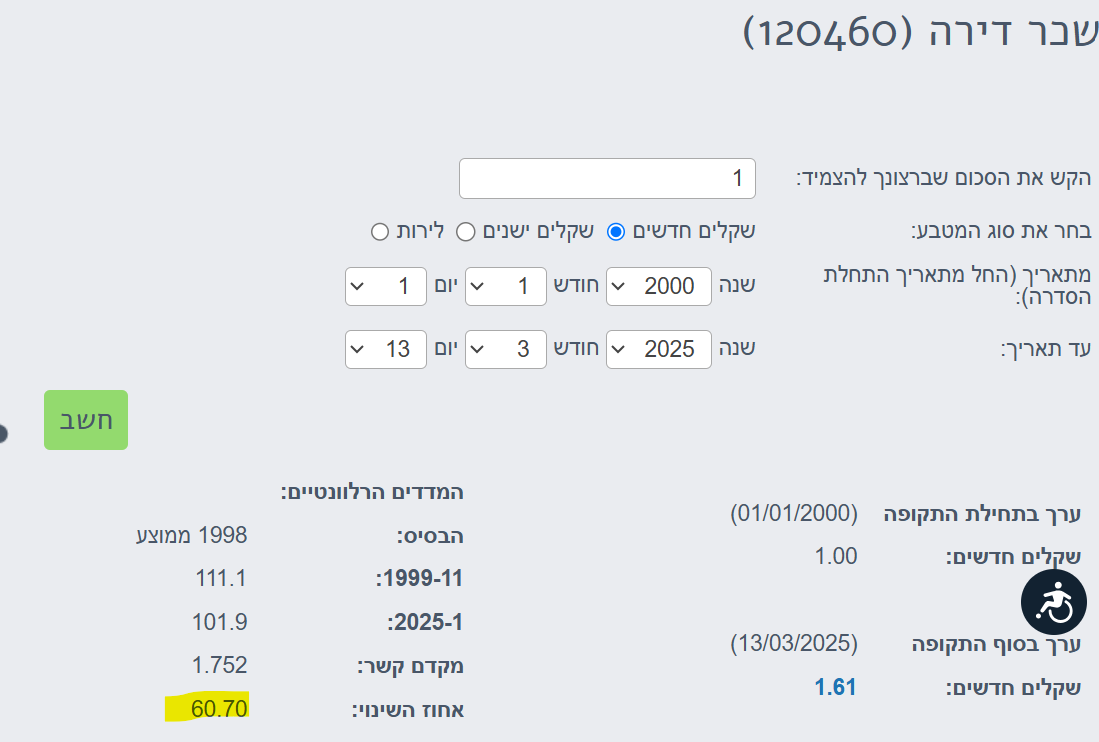1099x742 pixels.
Task: Select the שקלים חדשים currency option
Action: pyautogui.click(x=616, y=232)
